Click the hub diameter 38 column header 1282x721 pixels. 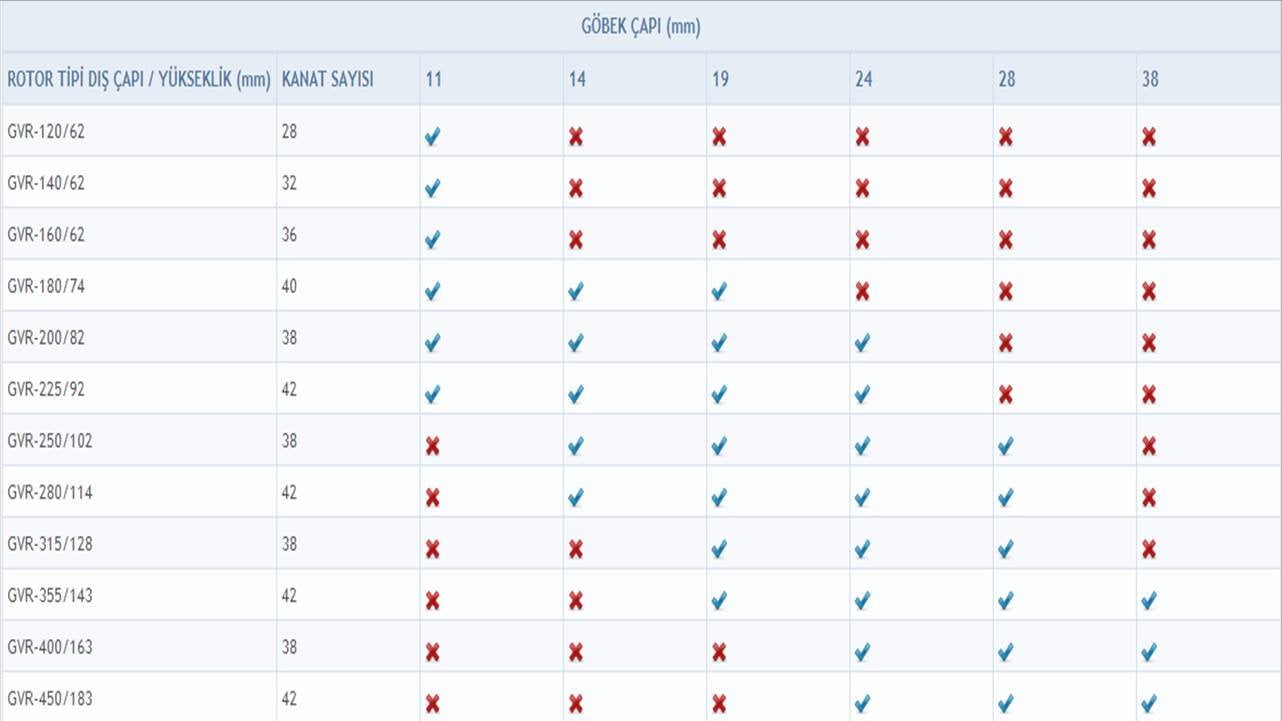(1150, 79)
